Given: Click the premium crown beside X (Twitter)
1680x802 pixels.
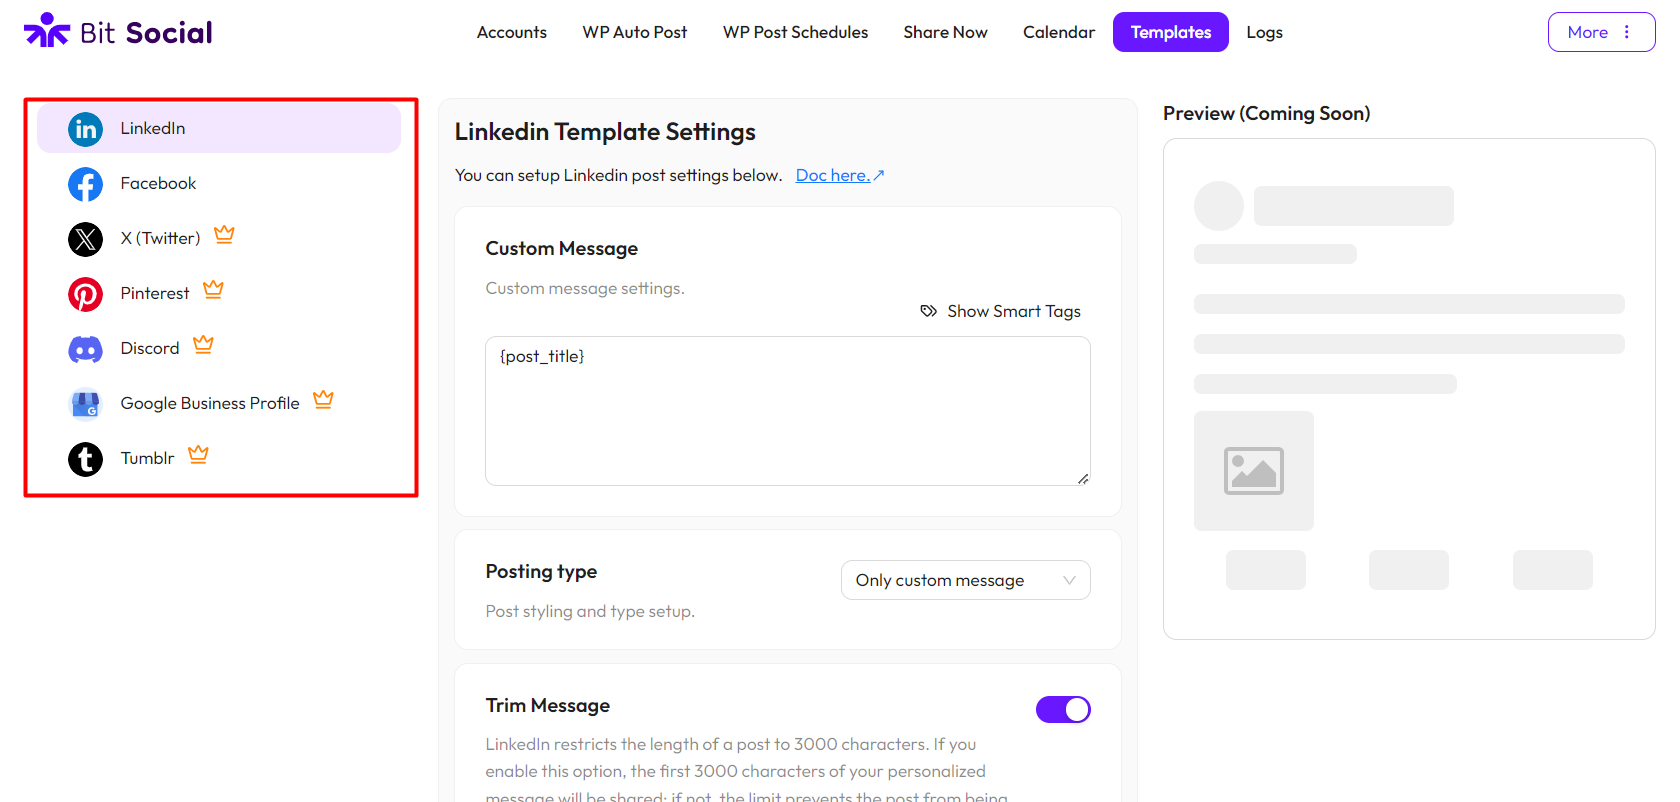Looking at the screenshot, I should 224,234.
